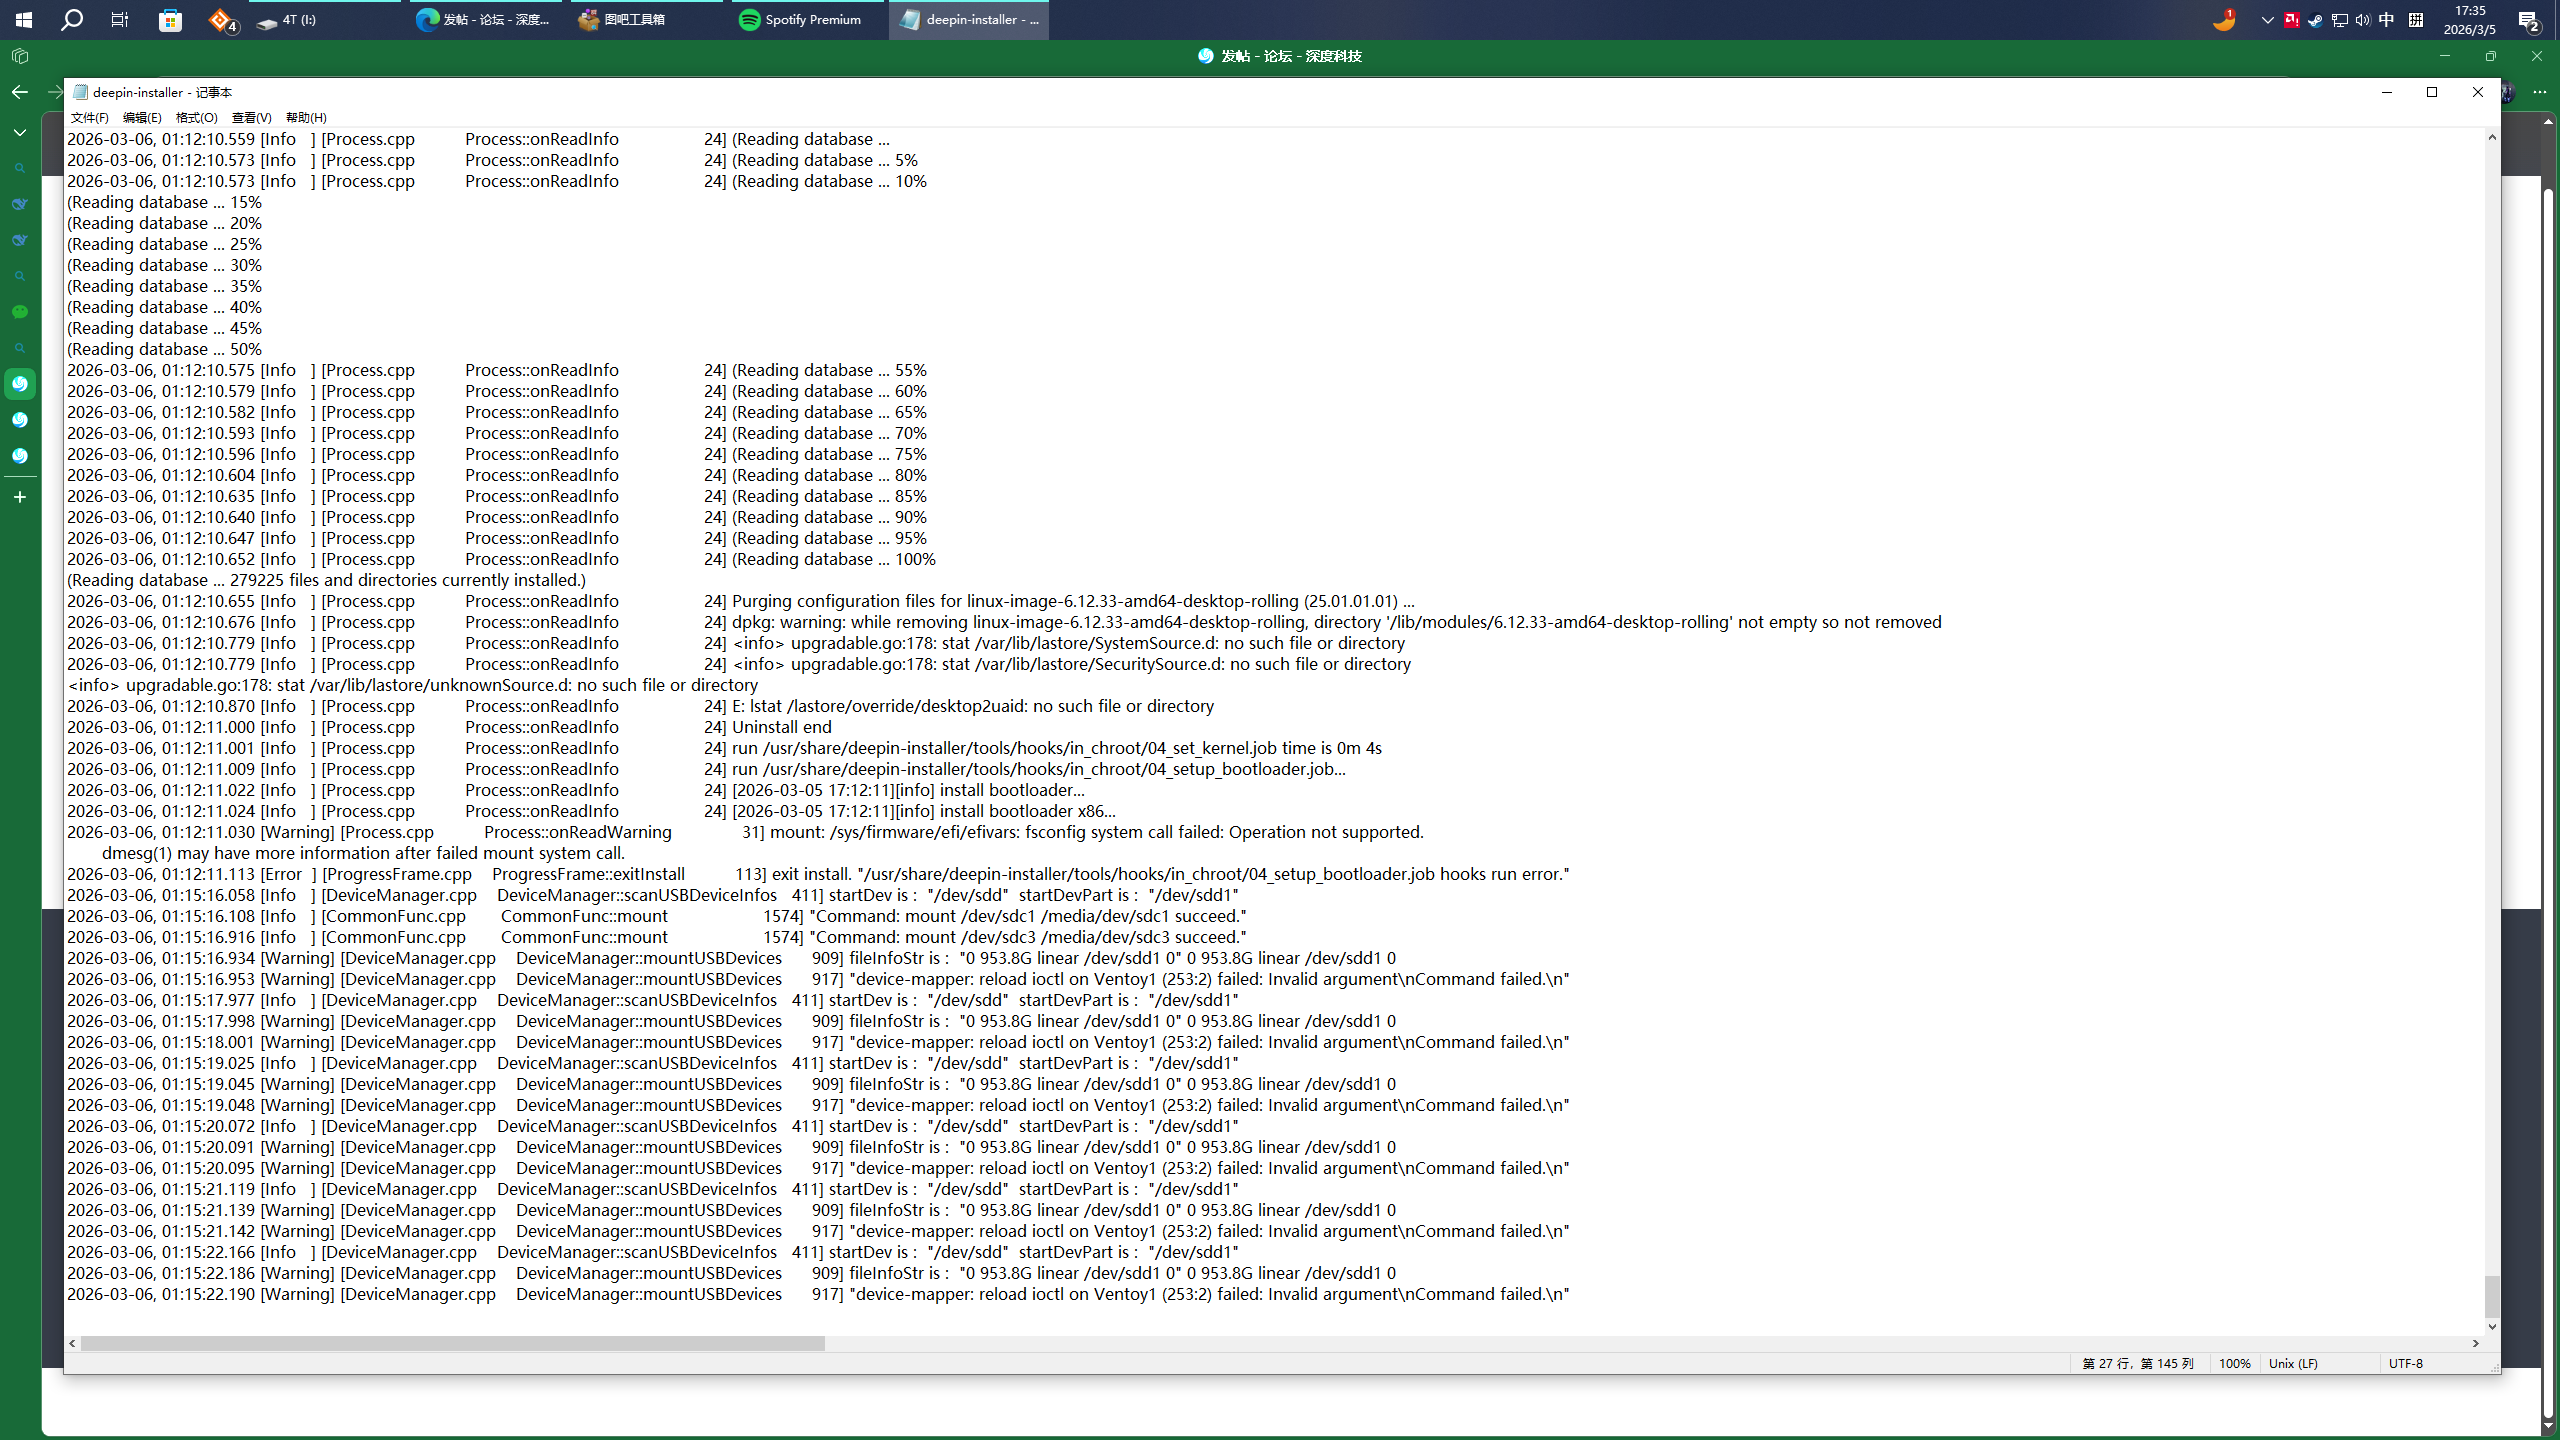Open the 格式(O) menu

pos(196,117)
